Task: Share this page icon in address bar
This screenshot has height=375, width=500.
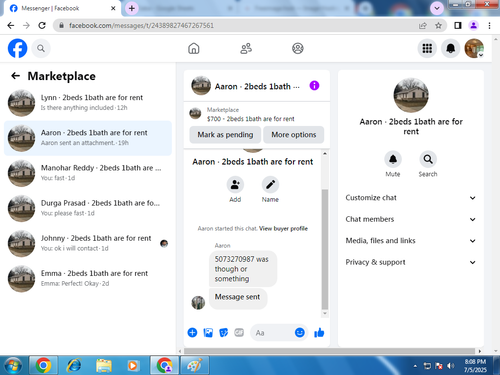Action: click(423, 25)
